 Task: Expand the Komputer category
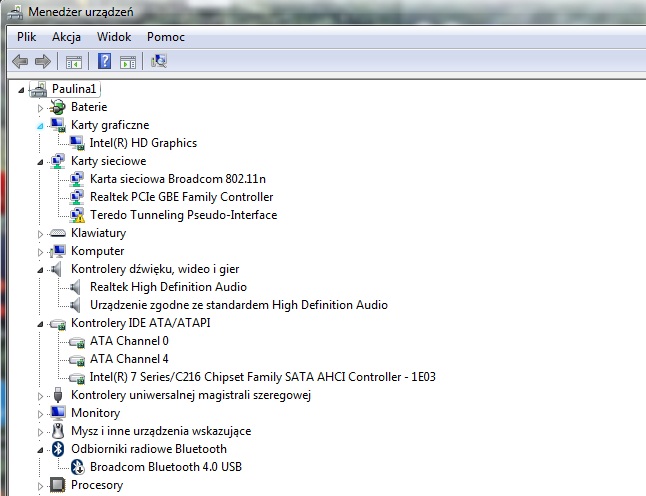click(40, 252)
